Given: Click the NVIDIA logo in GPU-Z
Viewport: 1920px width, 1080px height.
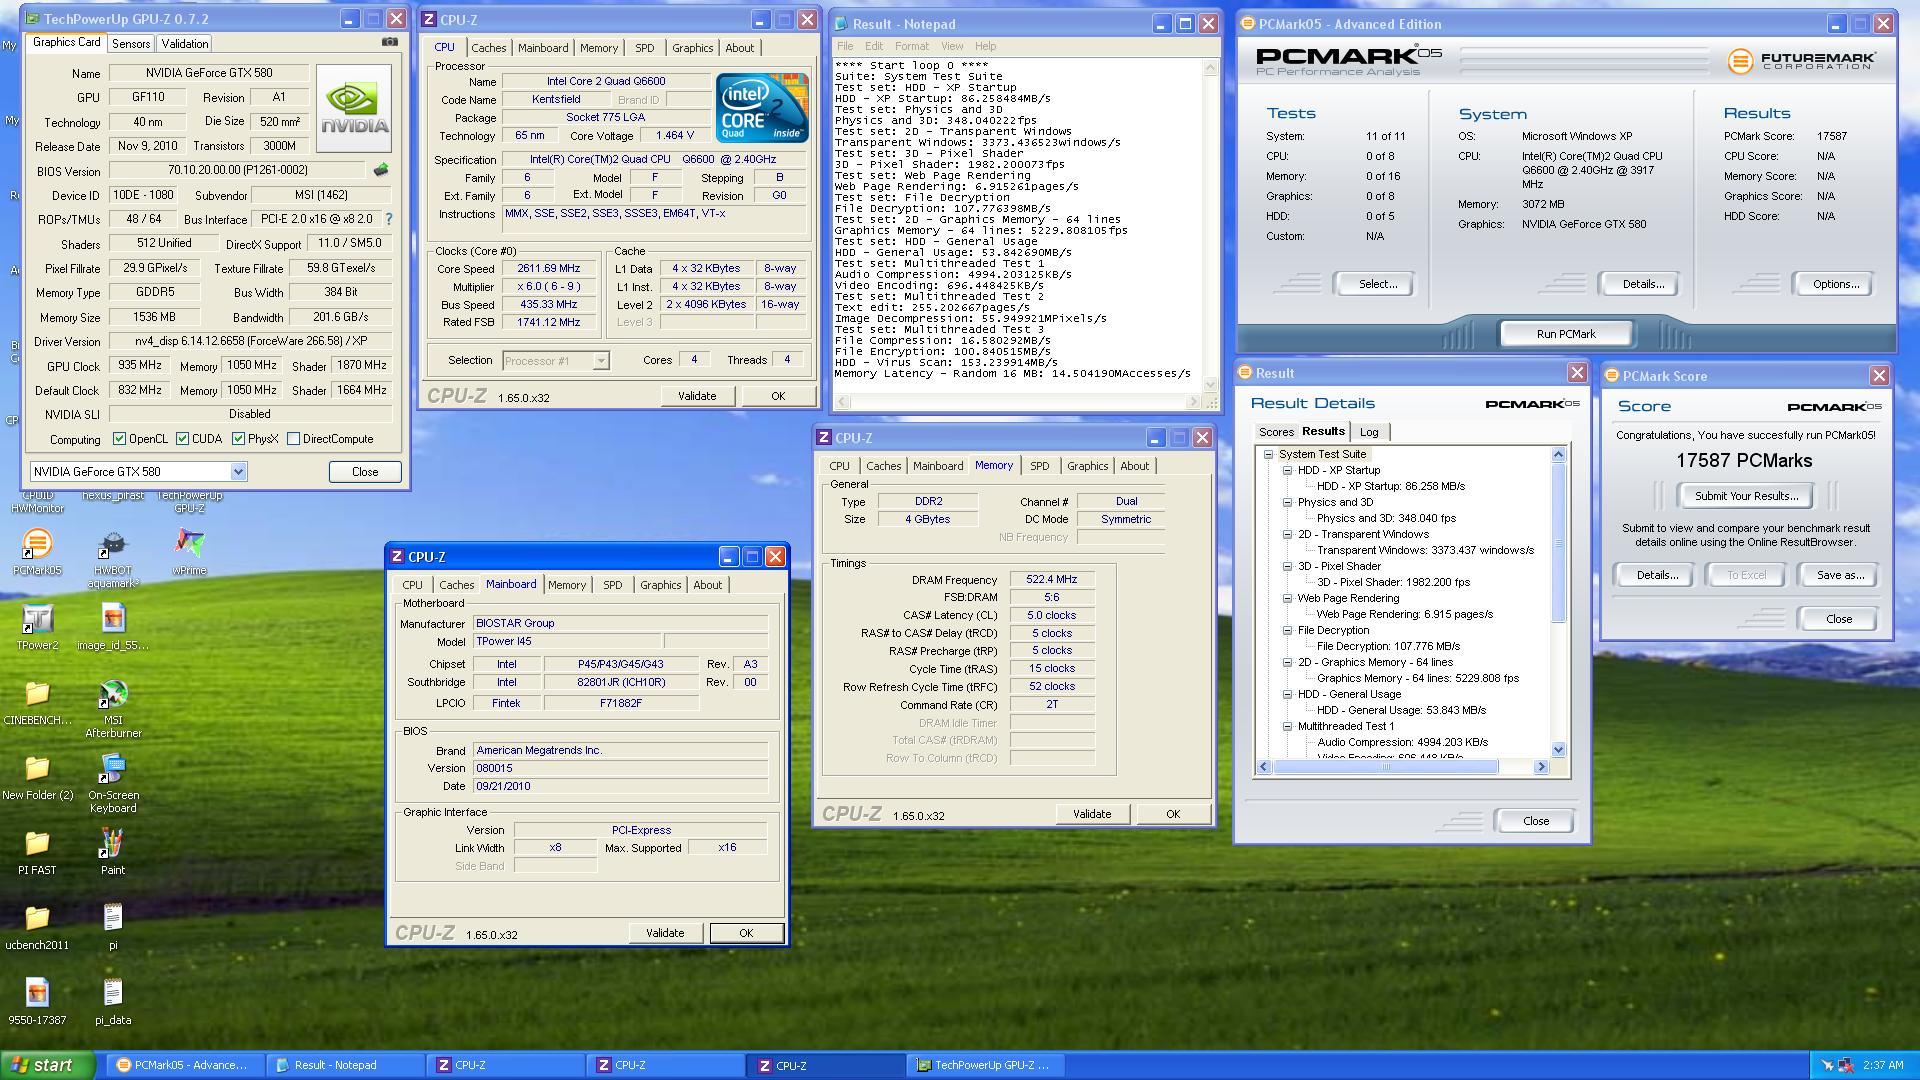Looking at the screenshot, I should [354, 108].
